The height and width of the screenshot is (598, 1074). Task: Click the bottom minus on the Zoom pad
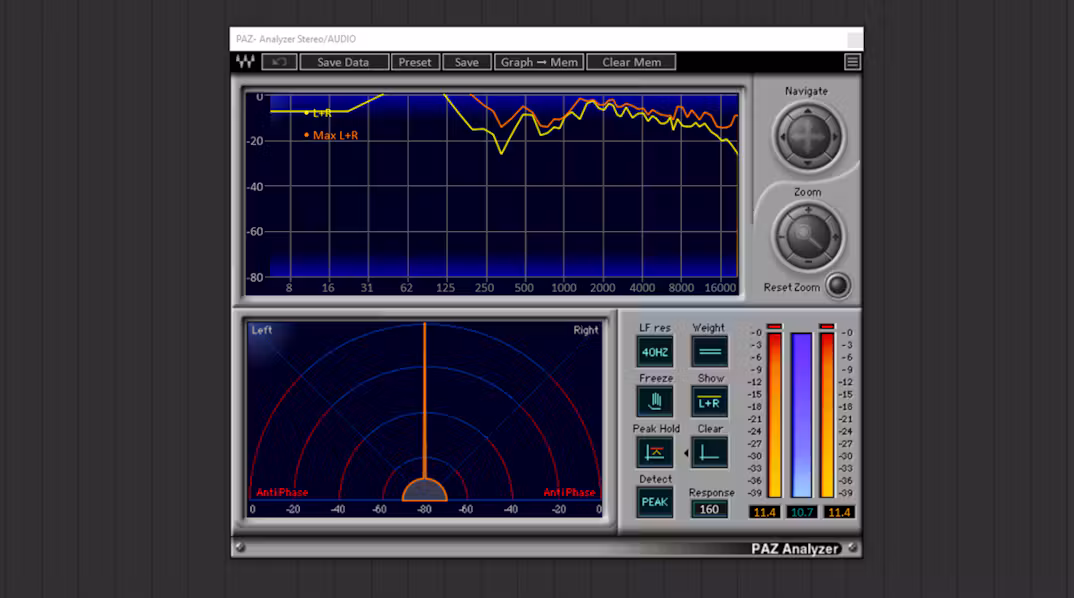click(x=808, y=262)
